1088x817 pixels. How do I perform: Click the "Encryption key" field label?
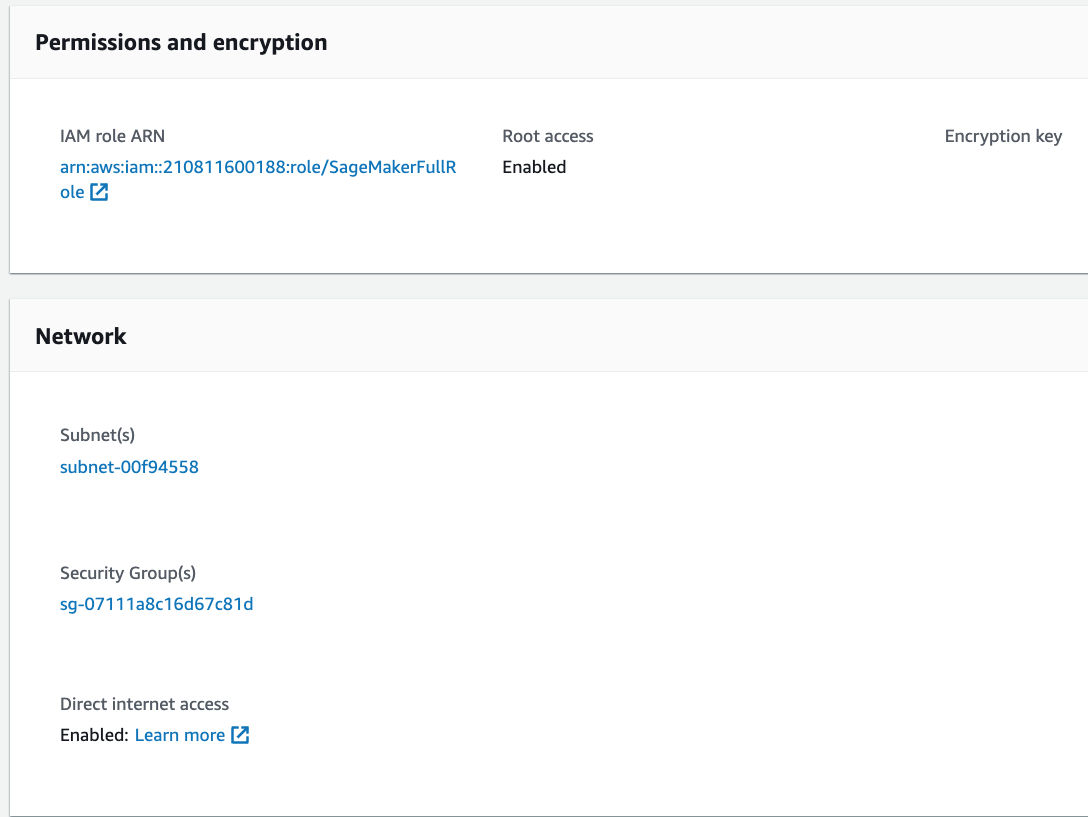click(x=1003, y=136)
